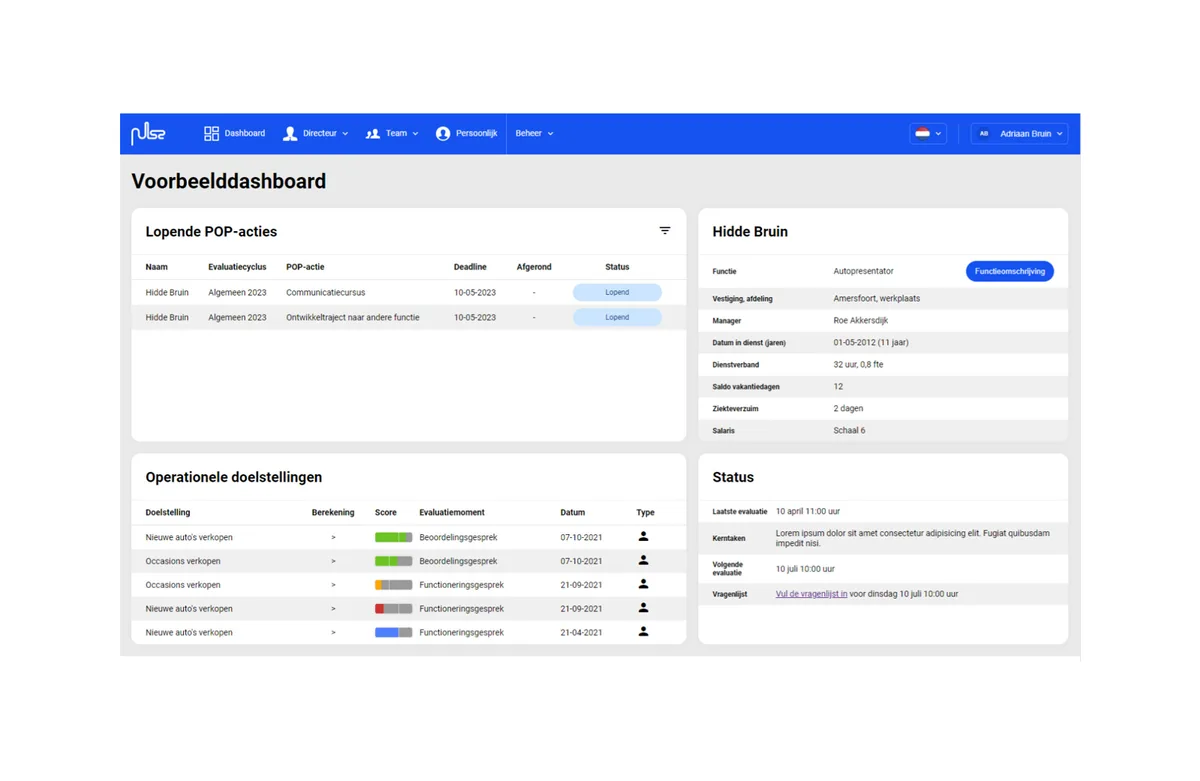Click the Afgerond column header
This screenshot has height=781, width=1200.
click(534, 267)
